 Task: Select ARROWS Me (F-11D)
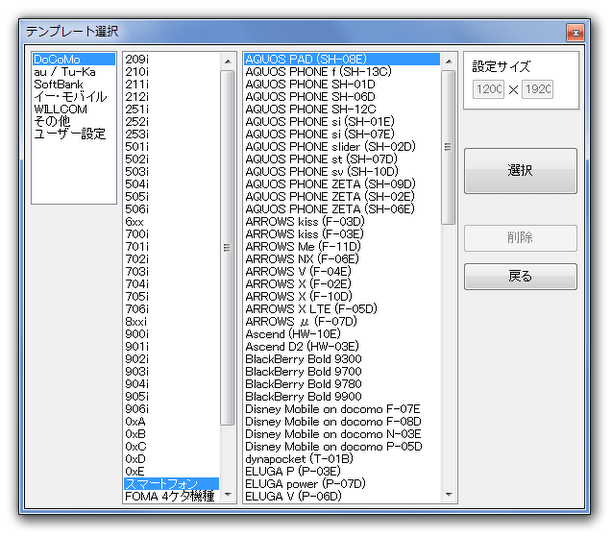click(x=342, y=247)
